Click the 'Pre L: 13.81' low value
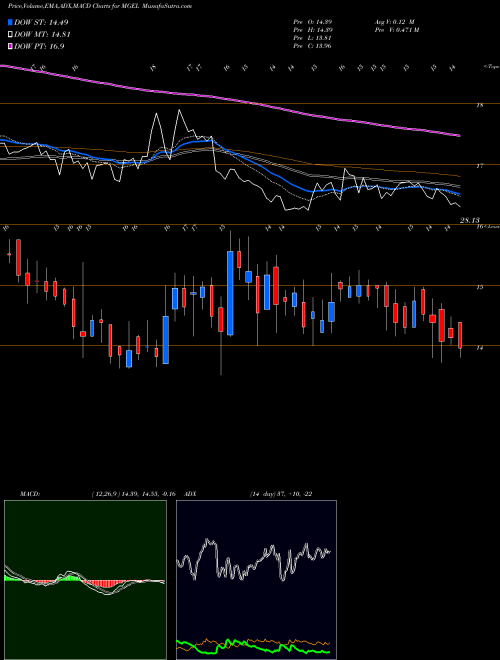 [313, 37]
